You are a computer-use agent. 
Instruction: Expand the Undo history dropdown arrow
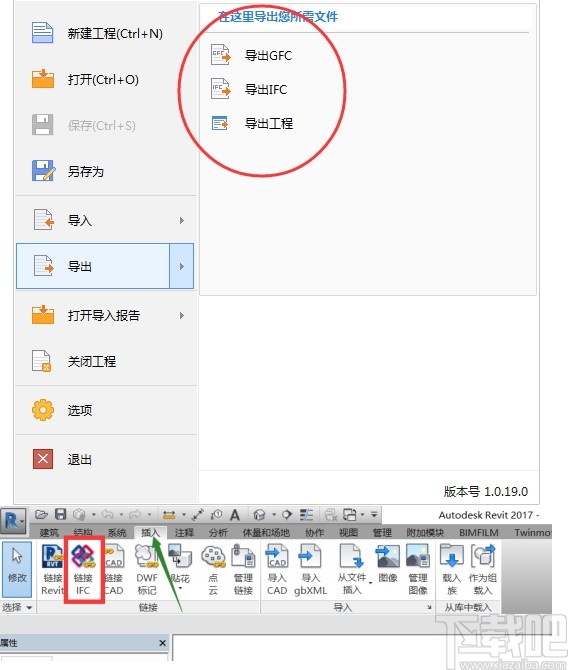coord(121,515)
